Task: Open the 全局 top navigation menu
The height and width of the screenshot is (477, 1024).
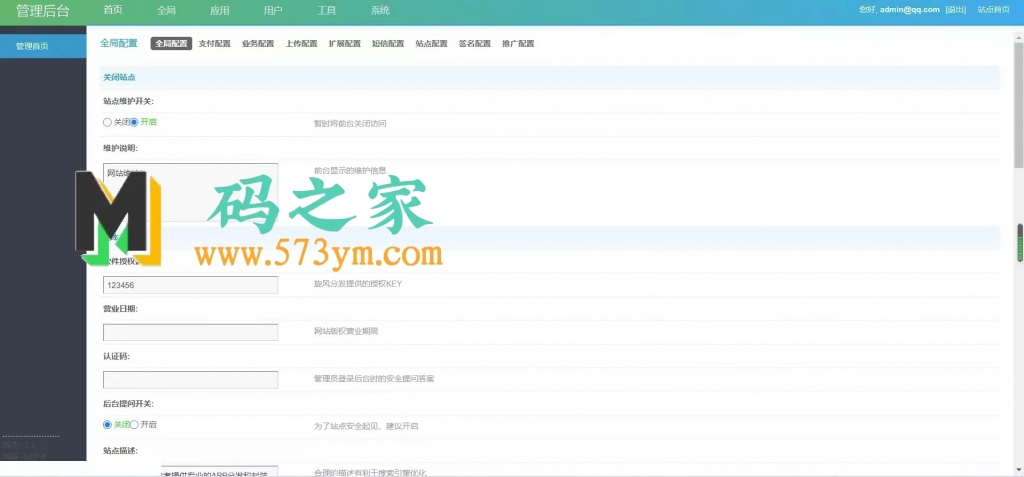Action: (167, 10)
